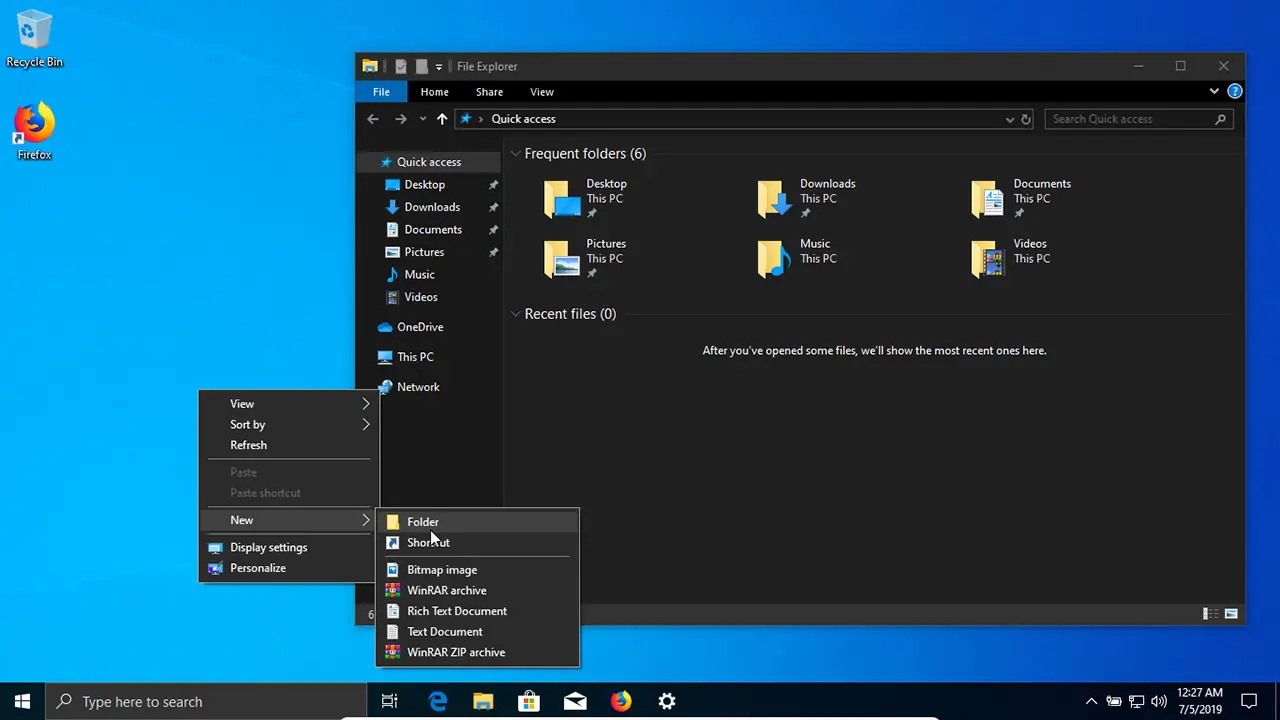Expand the ribbon with the chevron

1214,91
